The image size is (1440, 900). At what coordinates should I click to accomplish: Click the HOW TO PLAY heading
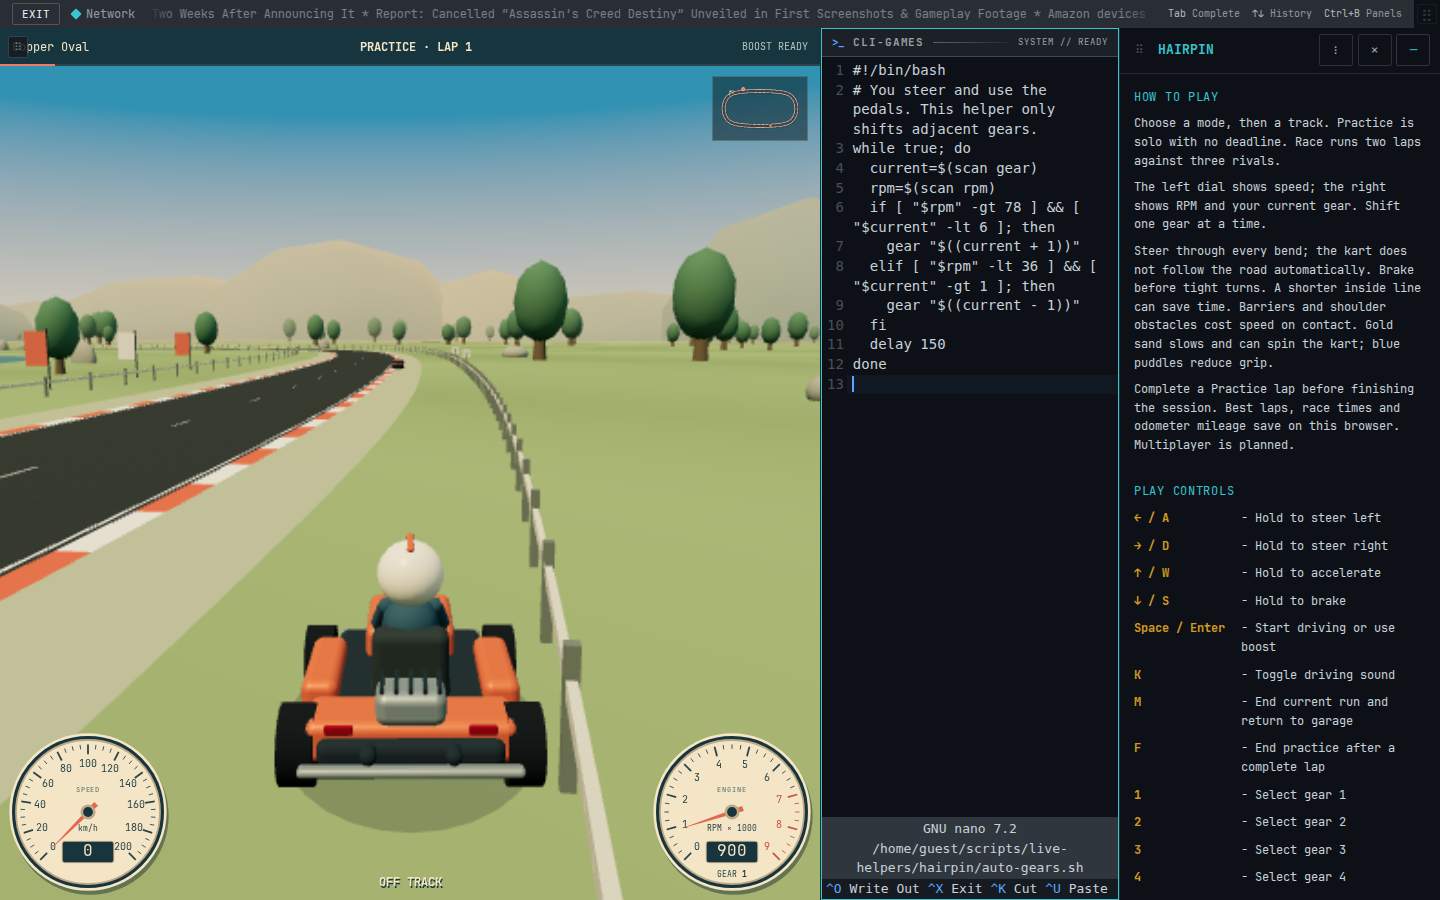pyautogui.click(x=1176, y=97)
